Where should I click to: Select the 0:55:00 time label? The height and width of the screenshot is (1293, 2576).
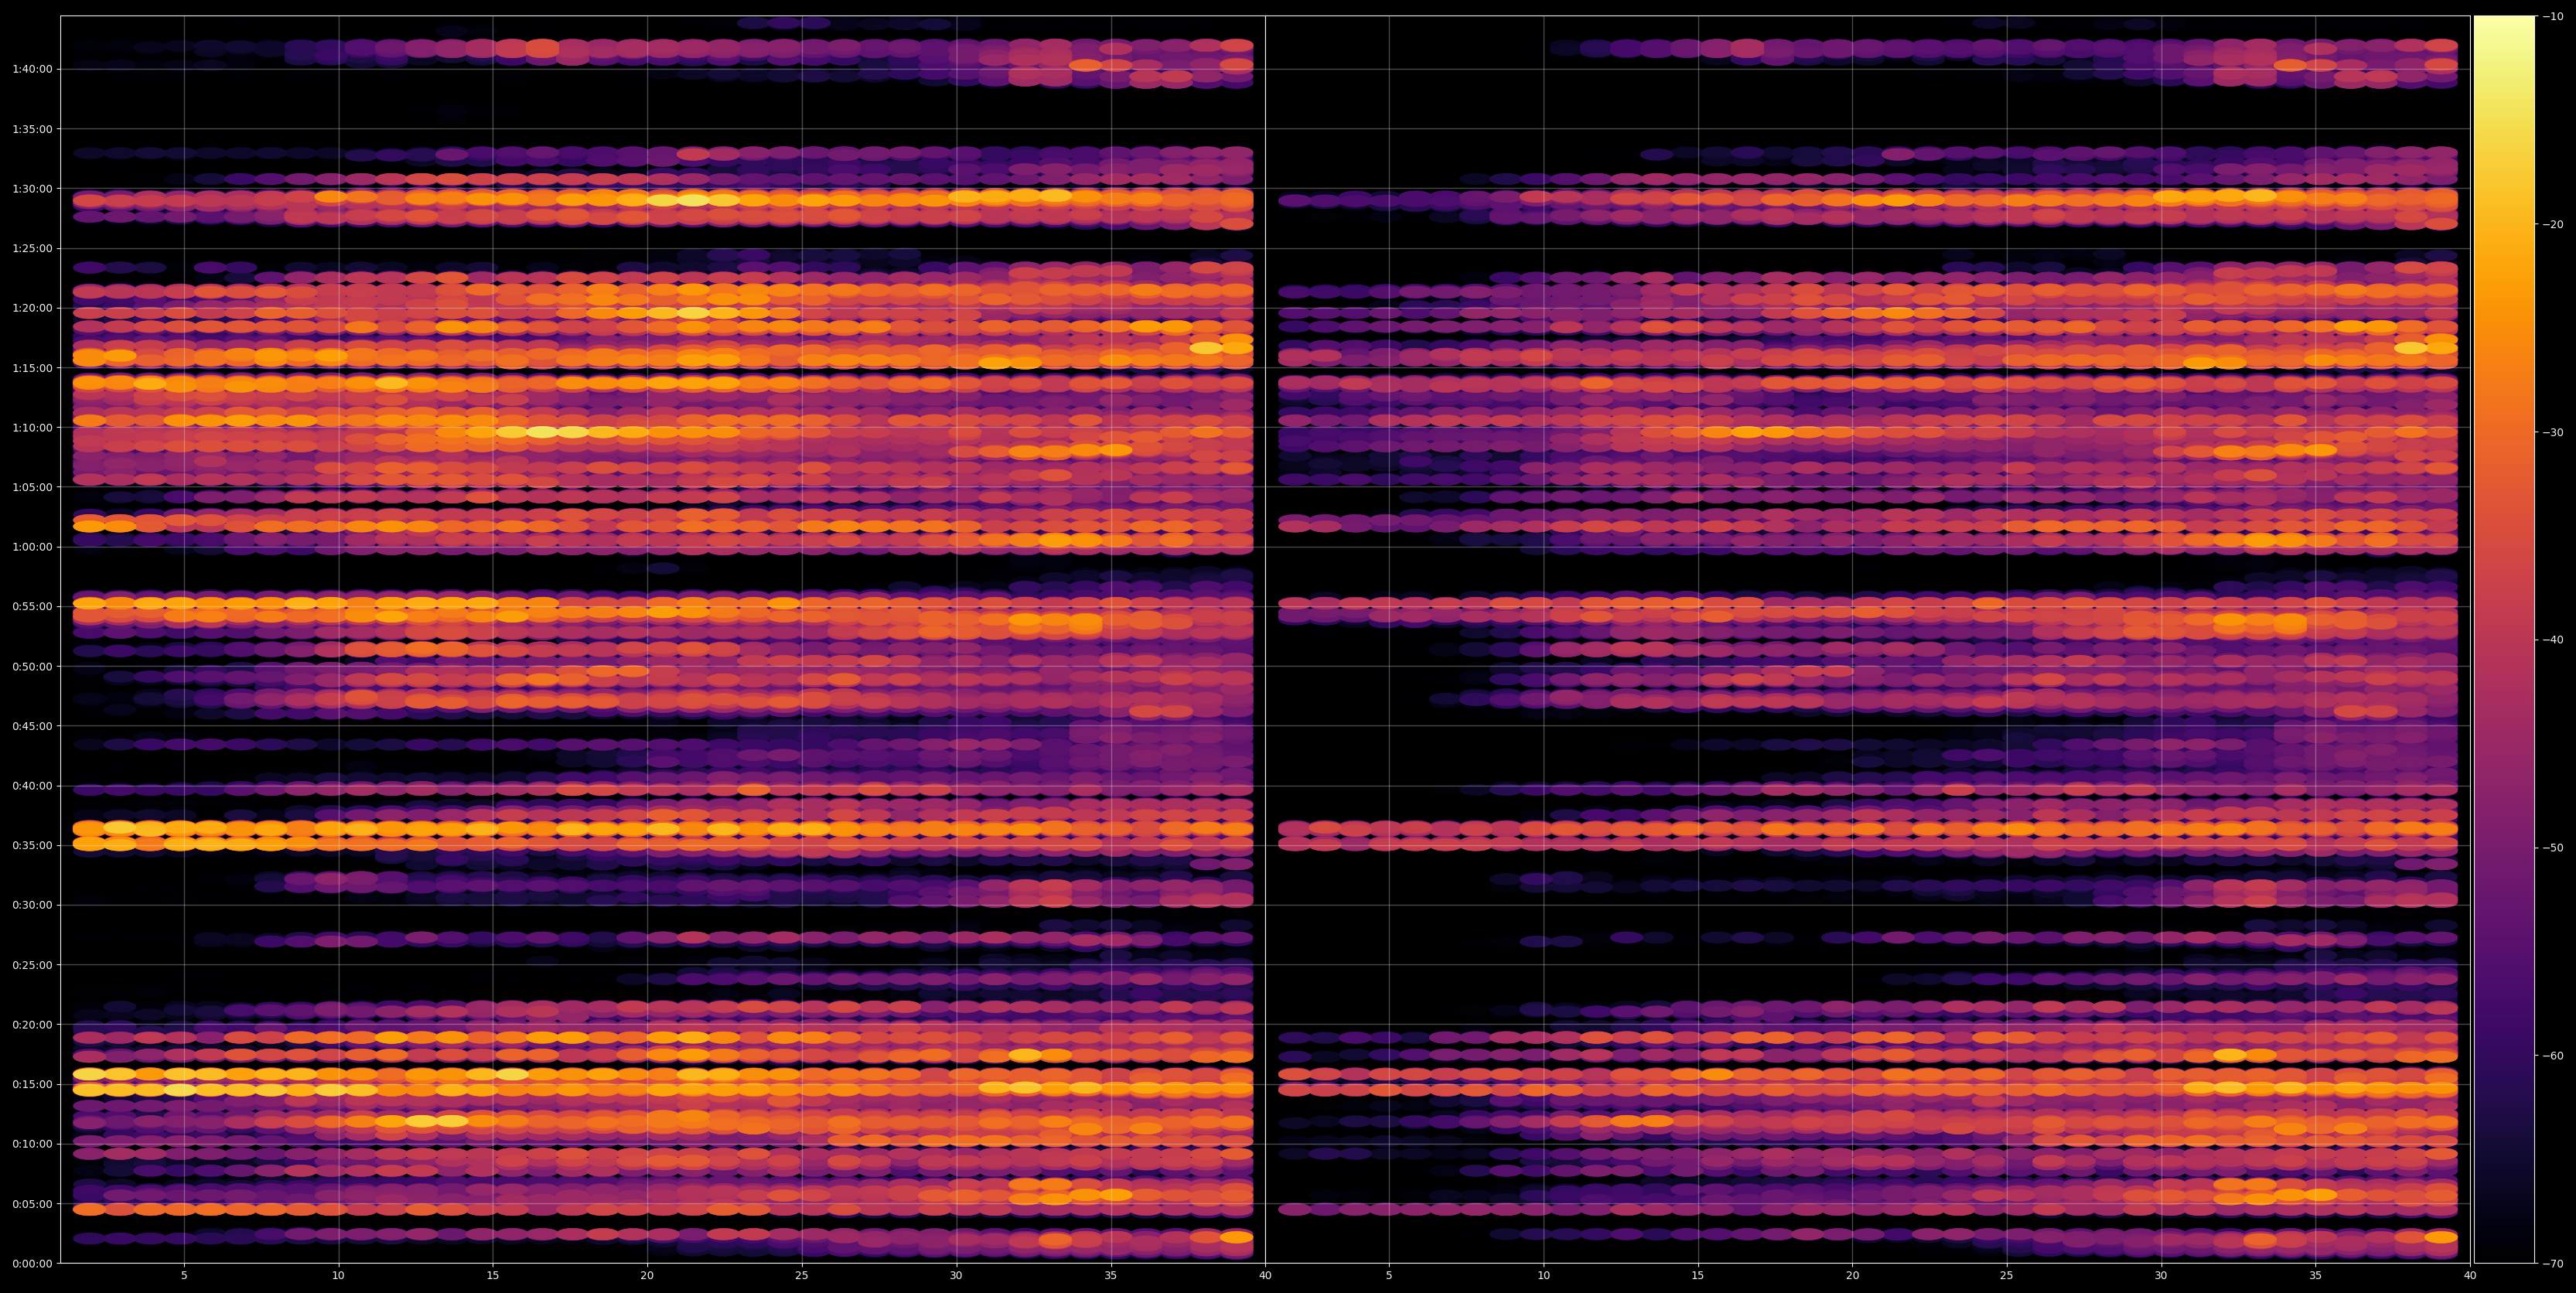[x=33, y=606]
